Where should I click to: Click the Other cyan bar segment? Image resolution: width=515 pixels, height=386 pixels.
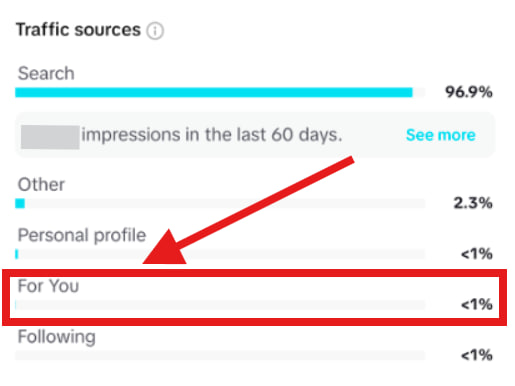pyautogui.click(x=20, y=203)
